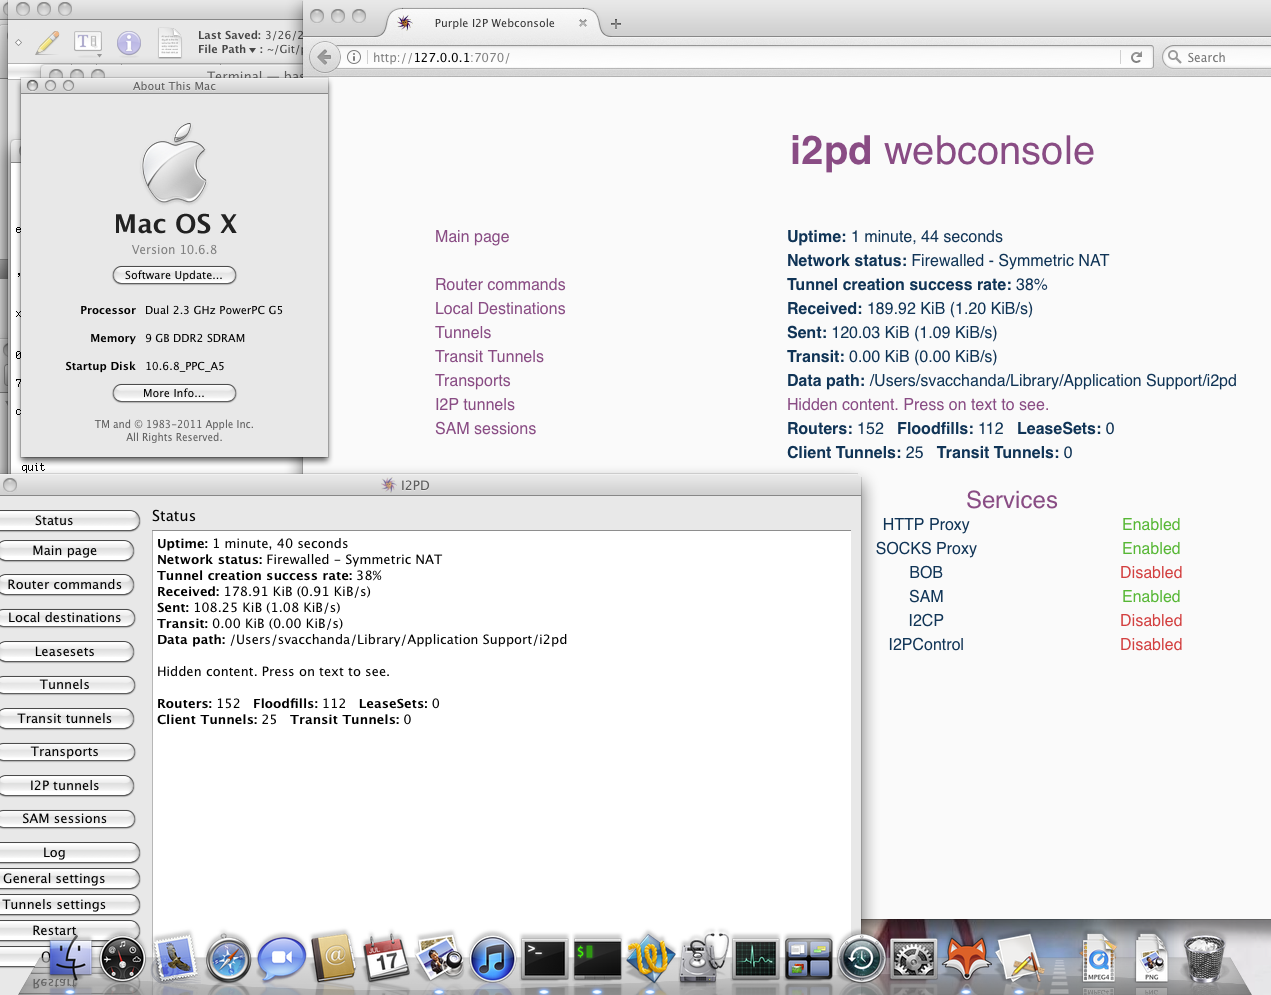Open Activity Monitor from the Dock

click(x=755, y=959)
